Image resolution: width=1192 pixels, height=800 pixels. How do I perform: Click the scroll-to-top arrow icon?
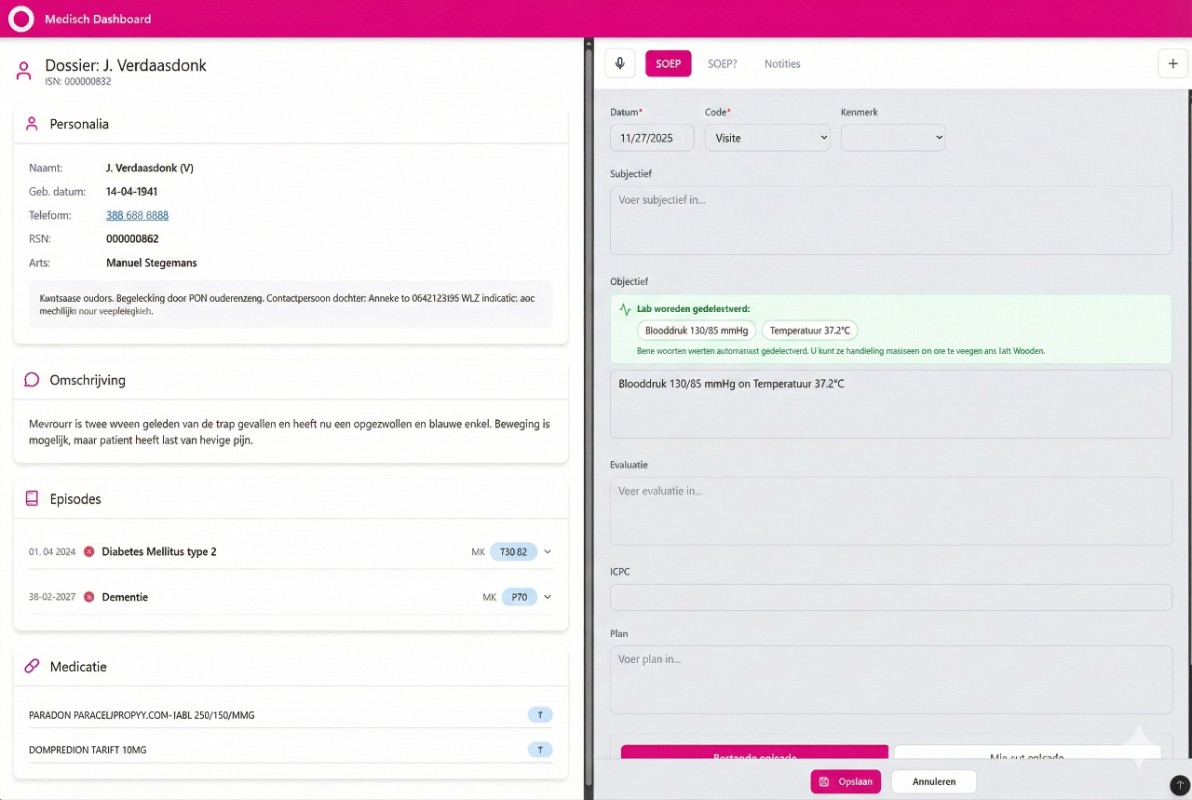tap(1179, 785)
